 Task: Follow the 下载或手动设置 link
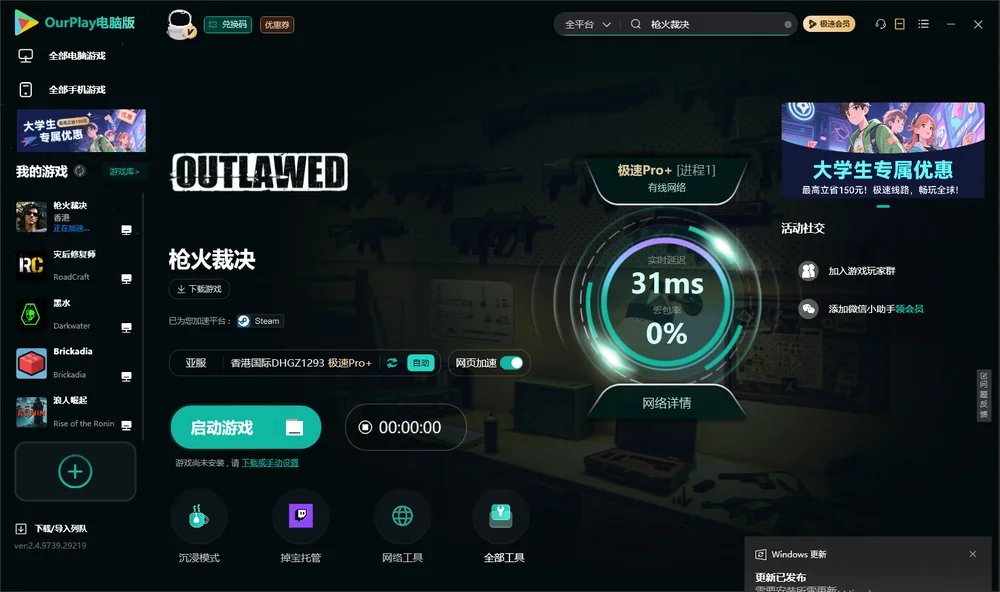pos(270,463)
